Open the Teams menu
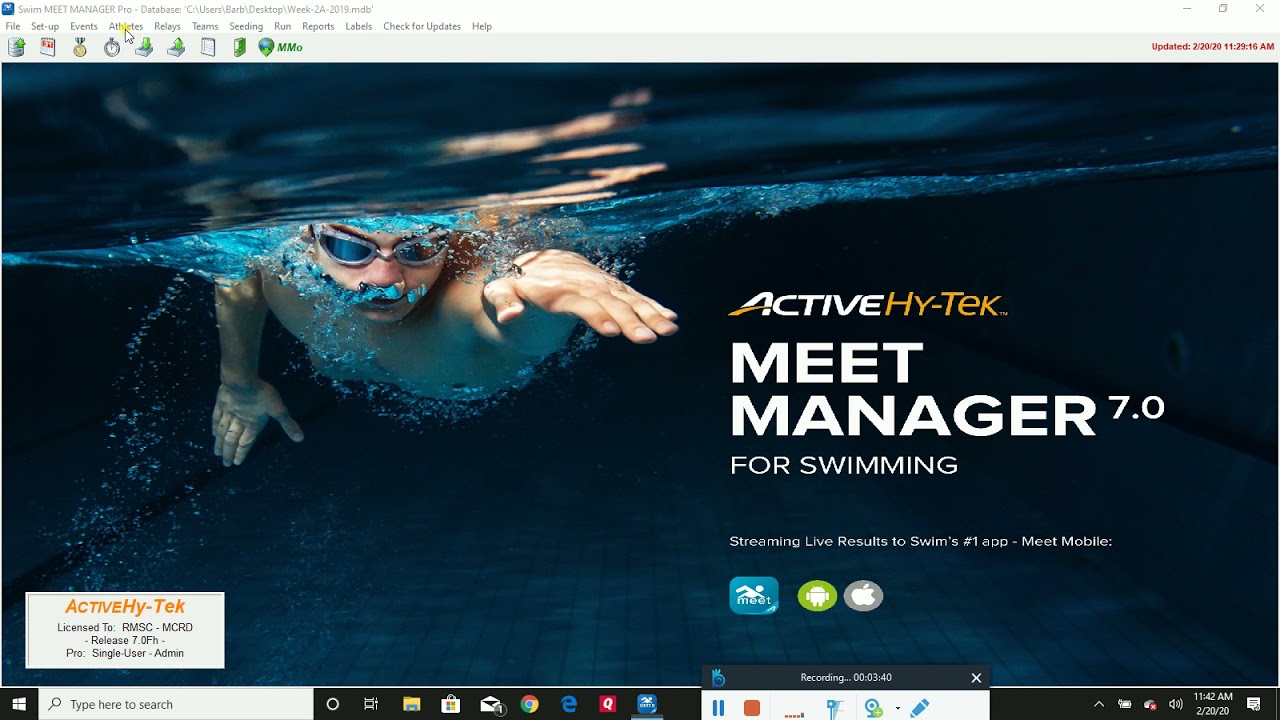 205,26
